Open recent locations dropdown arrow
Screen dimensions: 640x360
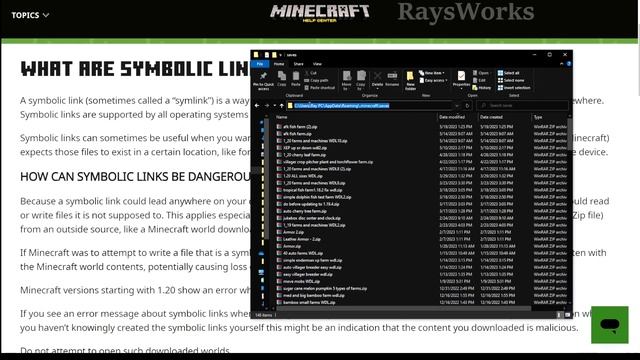coord(274,106)
